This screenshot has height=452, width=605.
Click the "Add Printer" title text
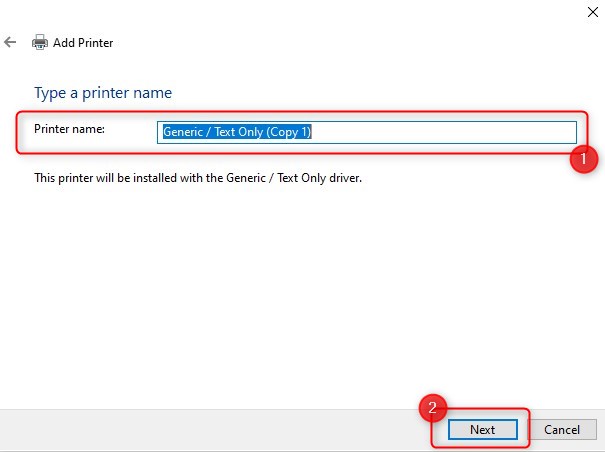point(83,42)
